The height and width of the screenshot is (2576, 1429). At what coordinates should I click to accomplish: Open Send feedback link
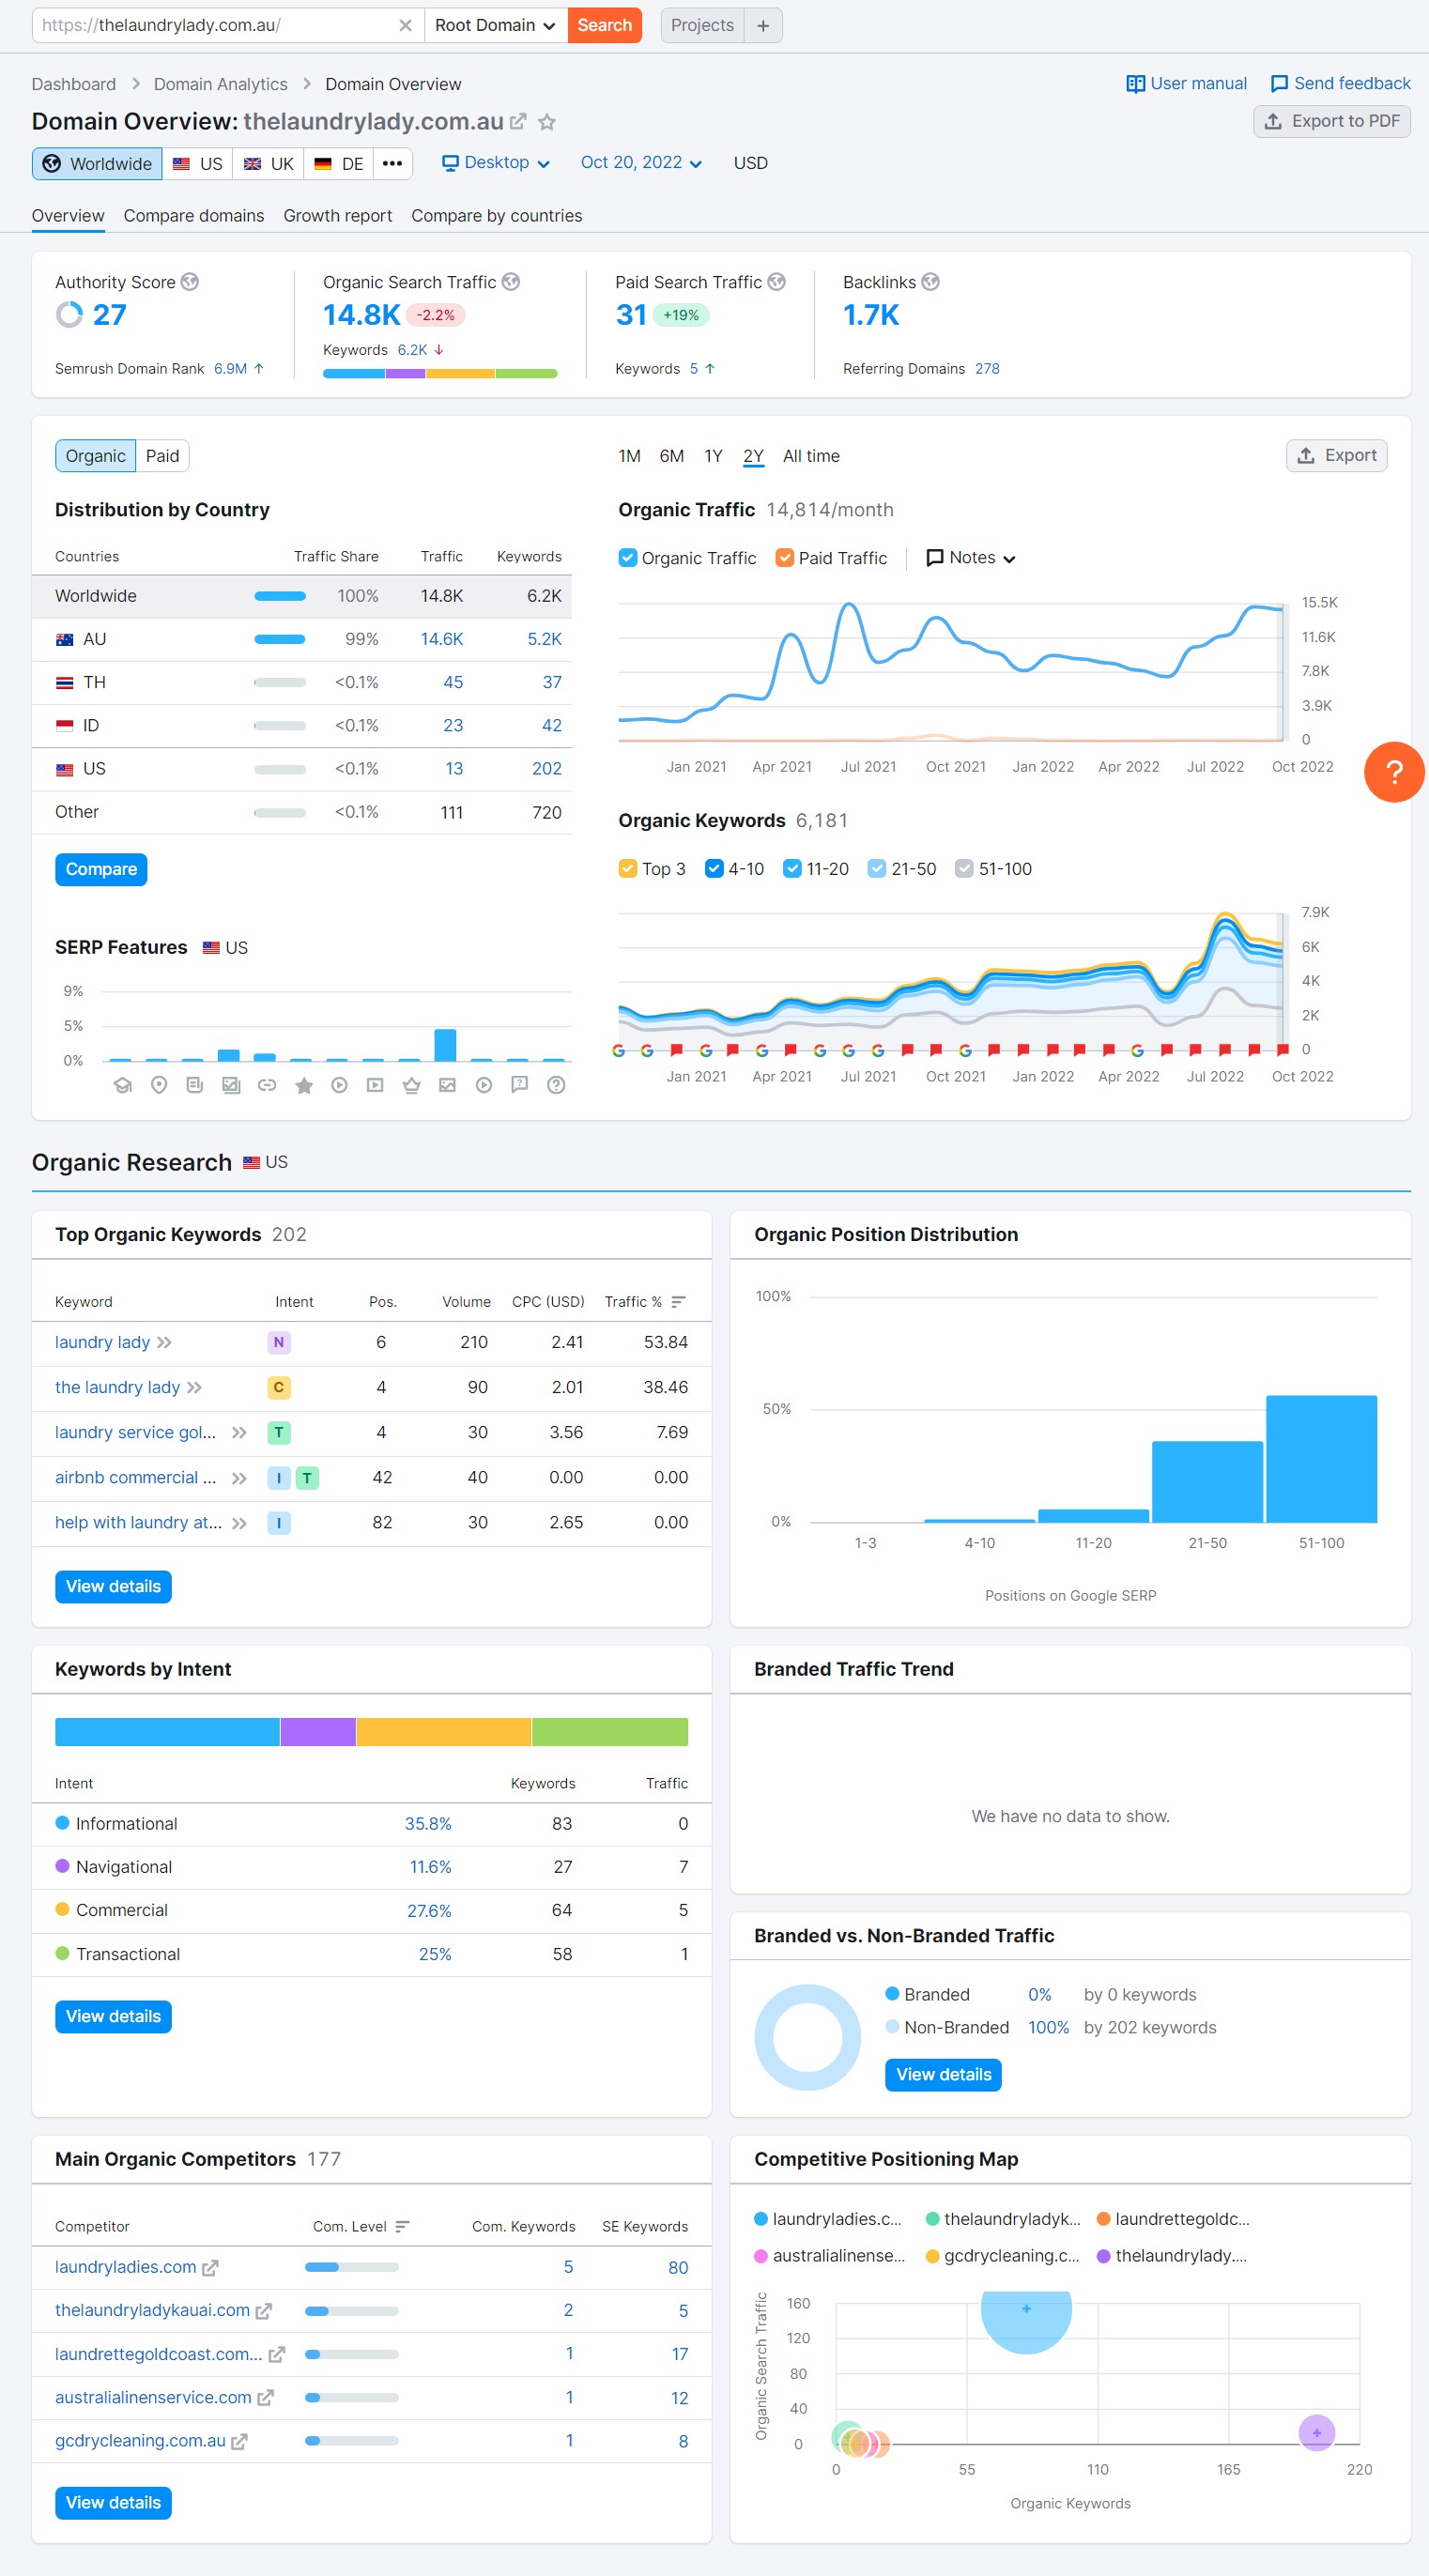click(x=1341, y=84)
